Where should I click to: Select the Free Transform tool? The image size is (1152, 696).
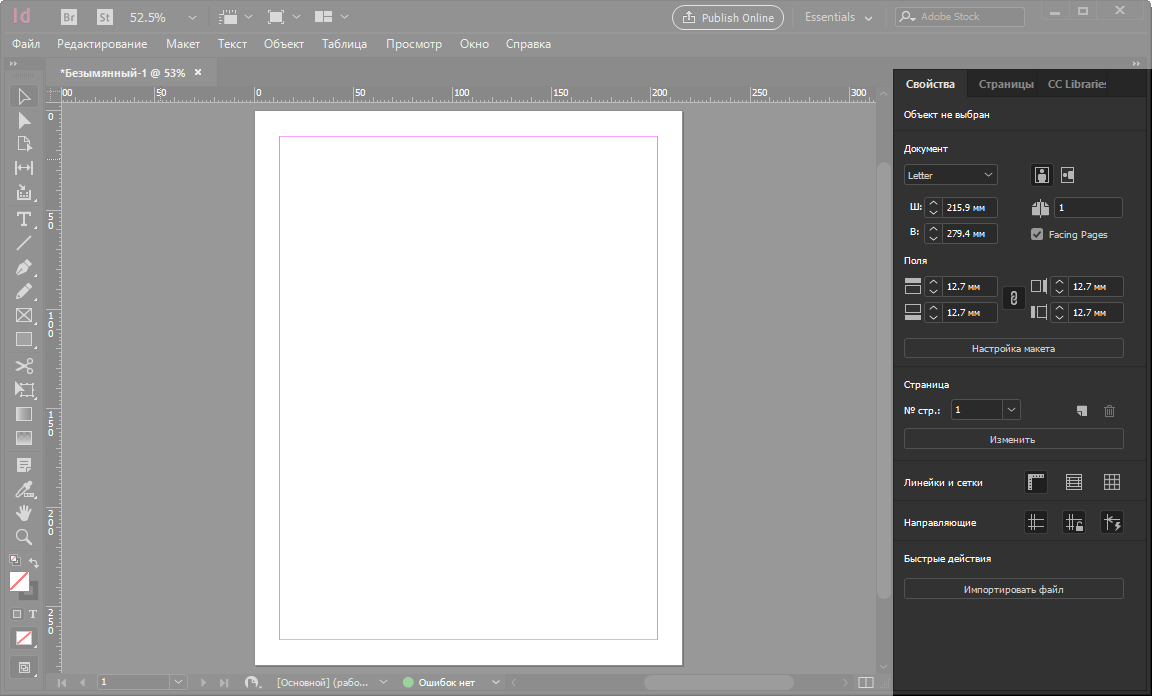point(24,390)
